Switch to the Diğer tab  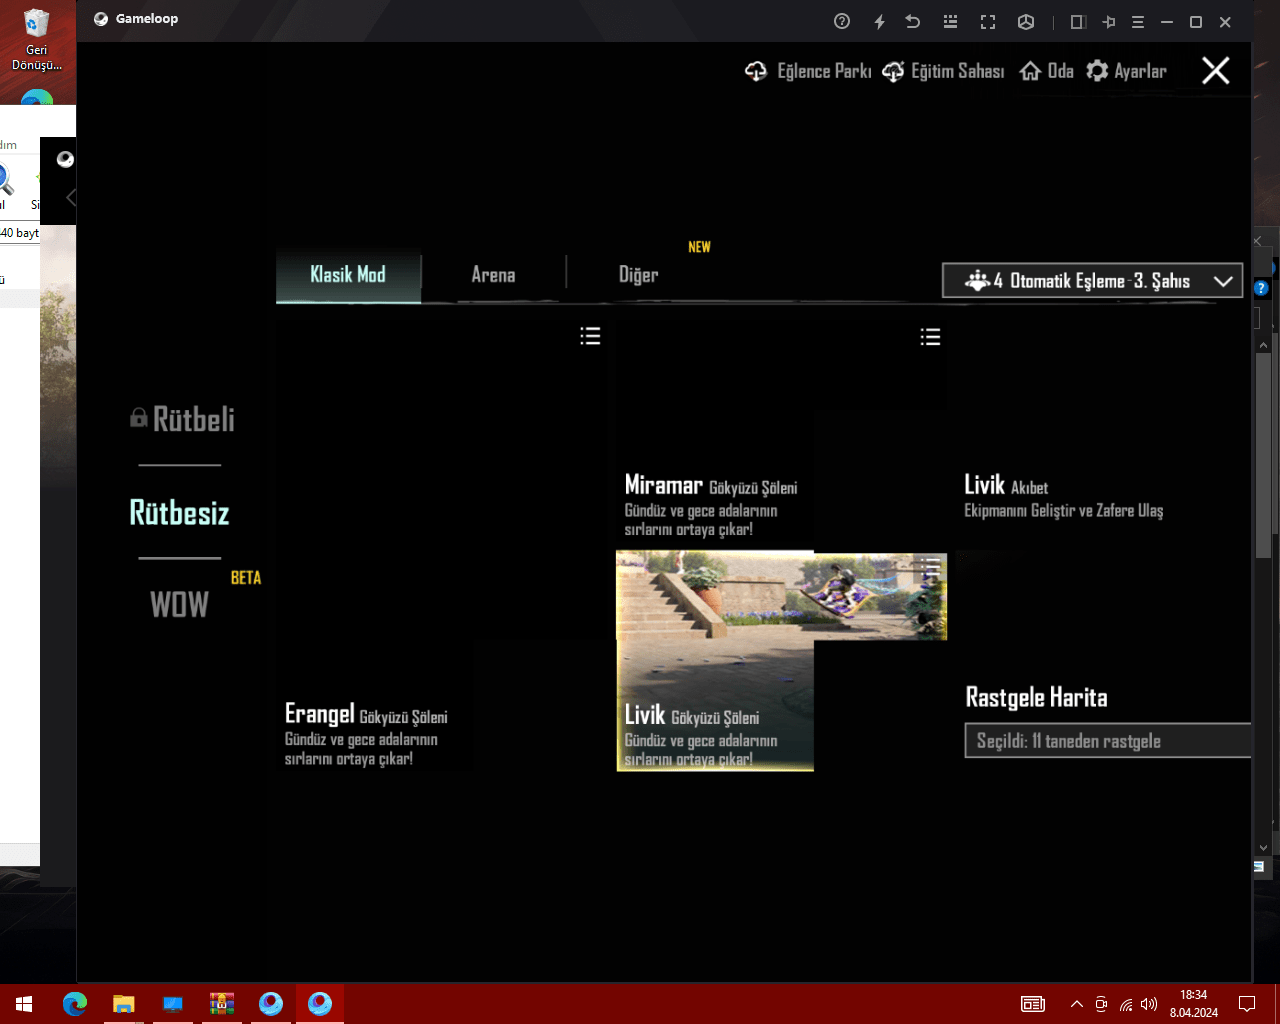coord(638,275)
